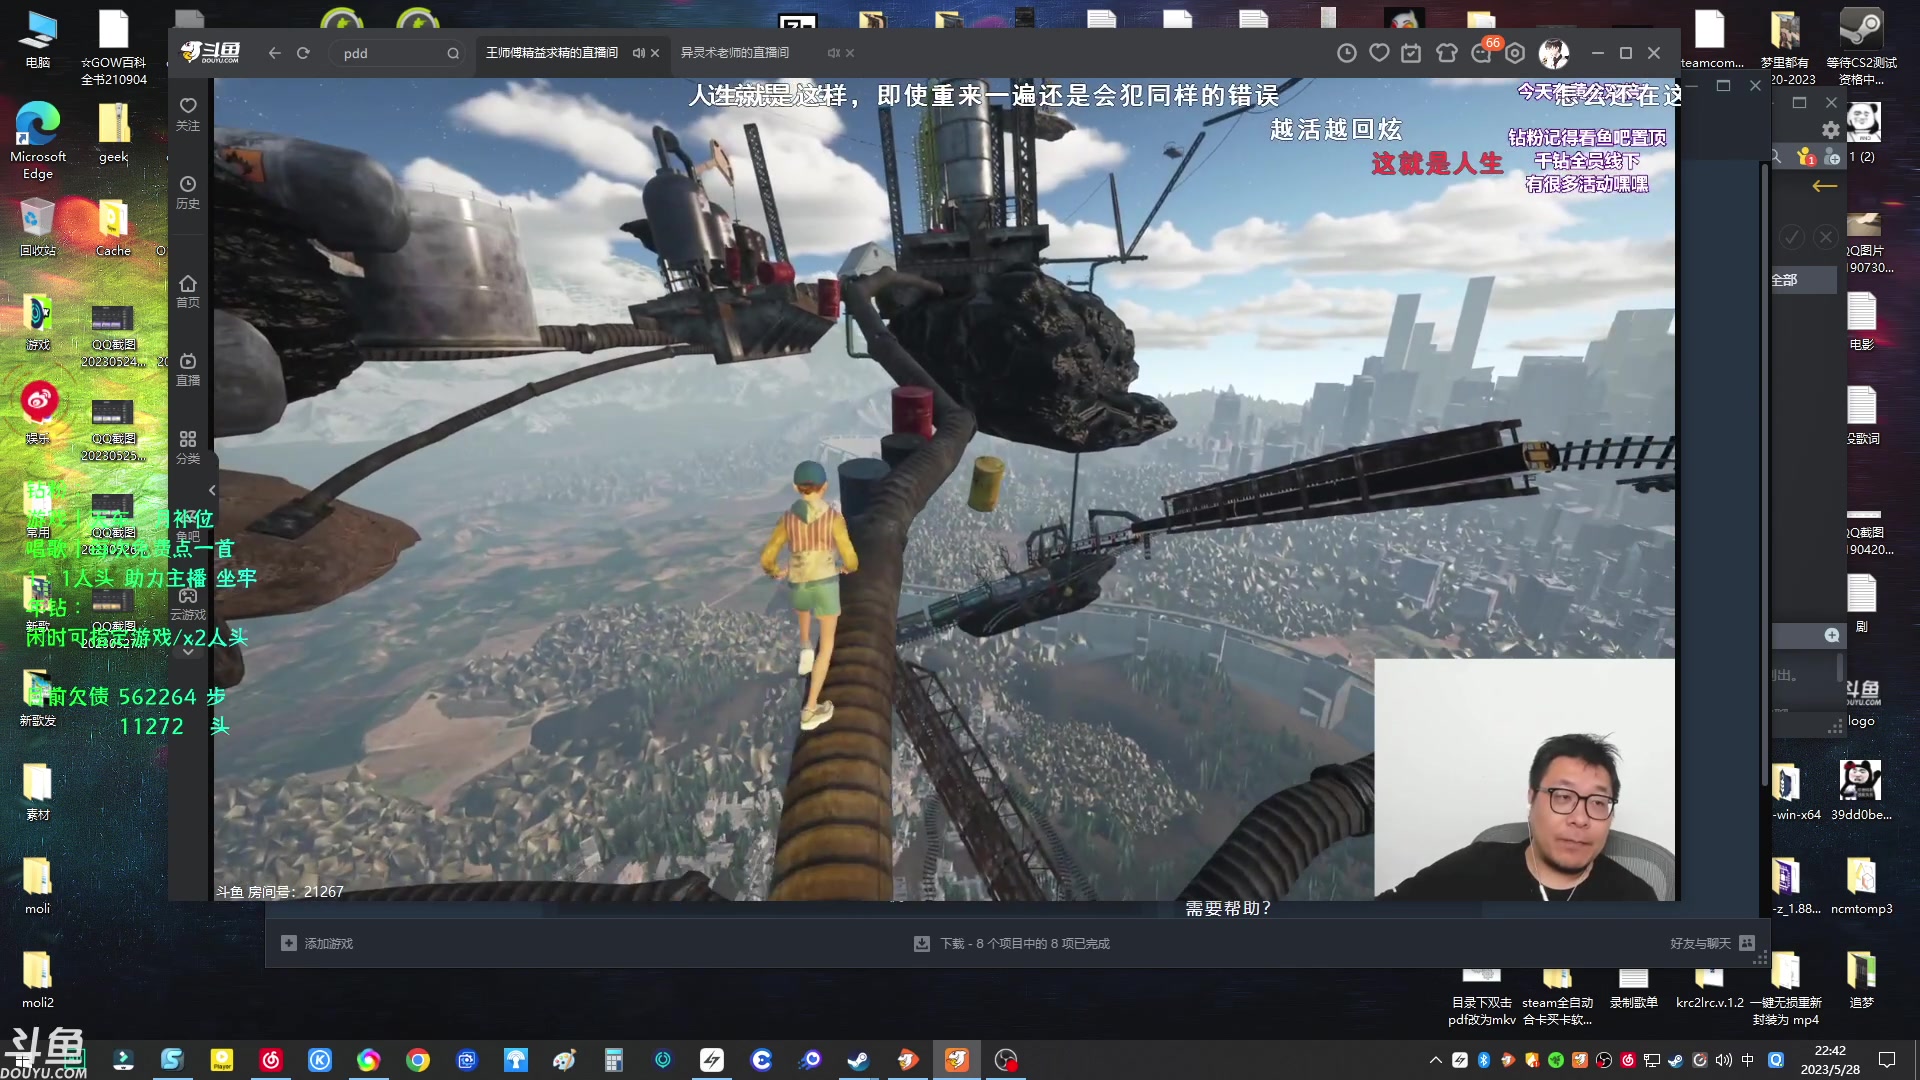
Task: Click the second maximize icon below the Douyu header
Action: 1723,86
